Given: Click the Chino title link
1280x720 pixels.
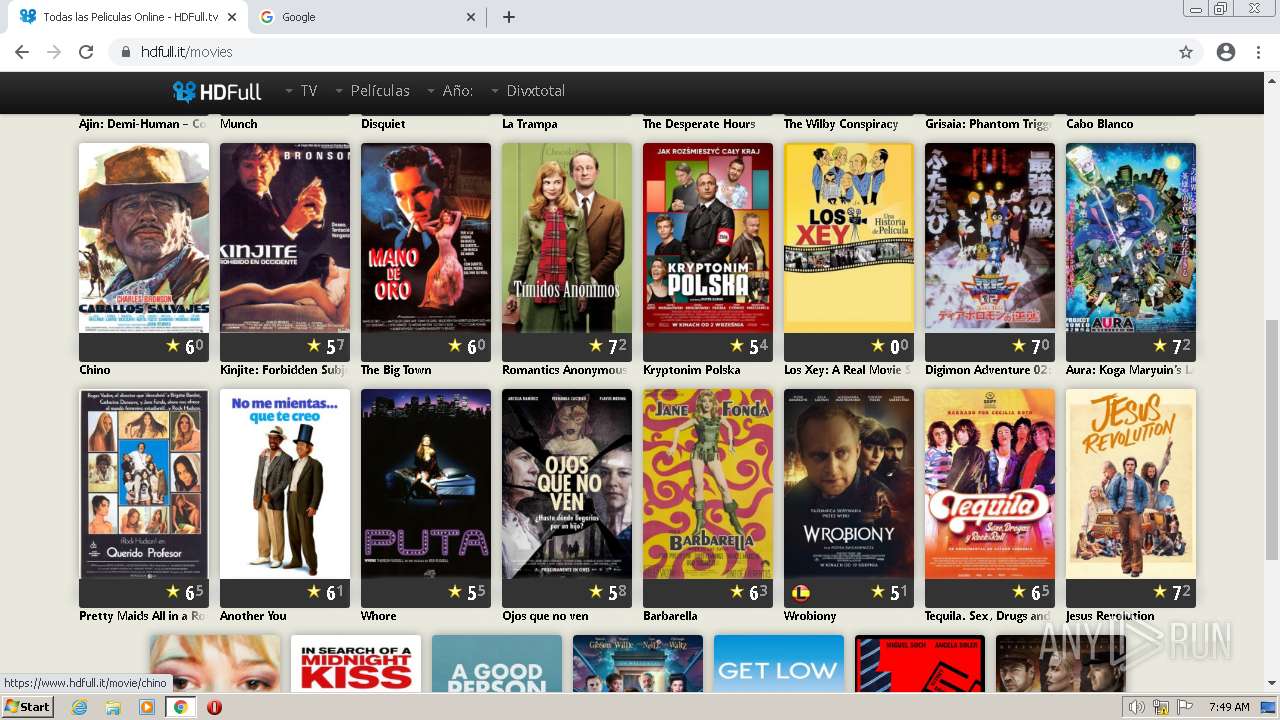Looking at the screenshot, I should click(x=95, y=370).
